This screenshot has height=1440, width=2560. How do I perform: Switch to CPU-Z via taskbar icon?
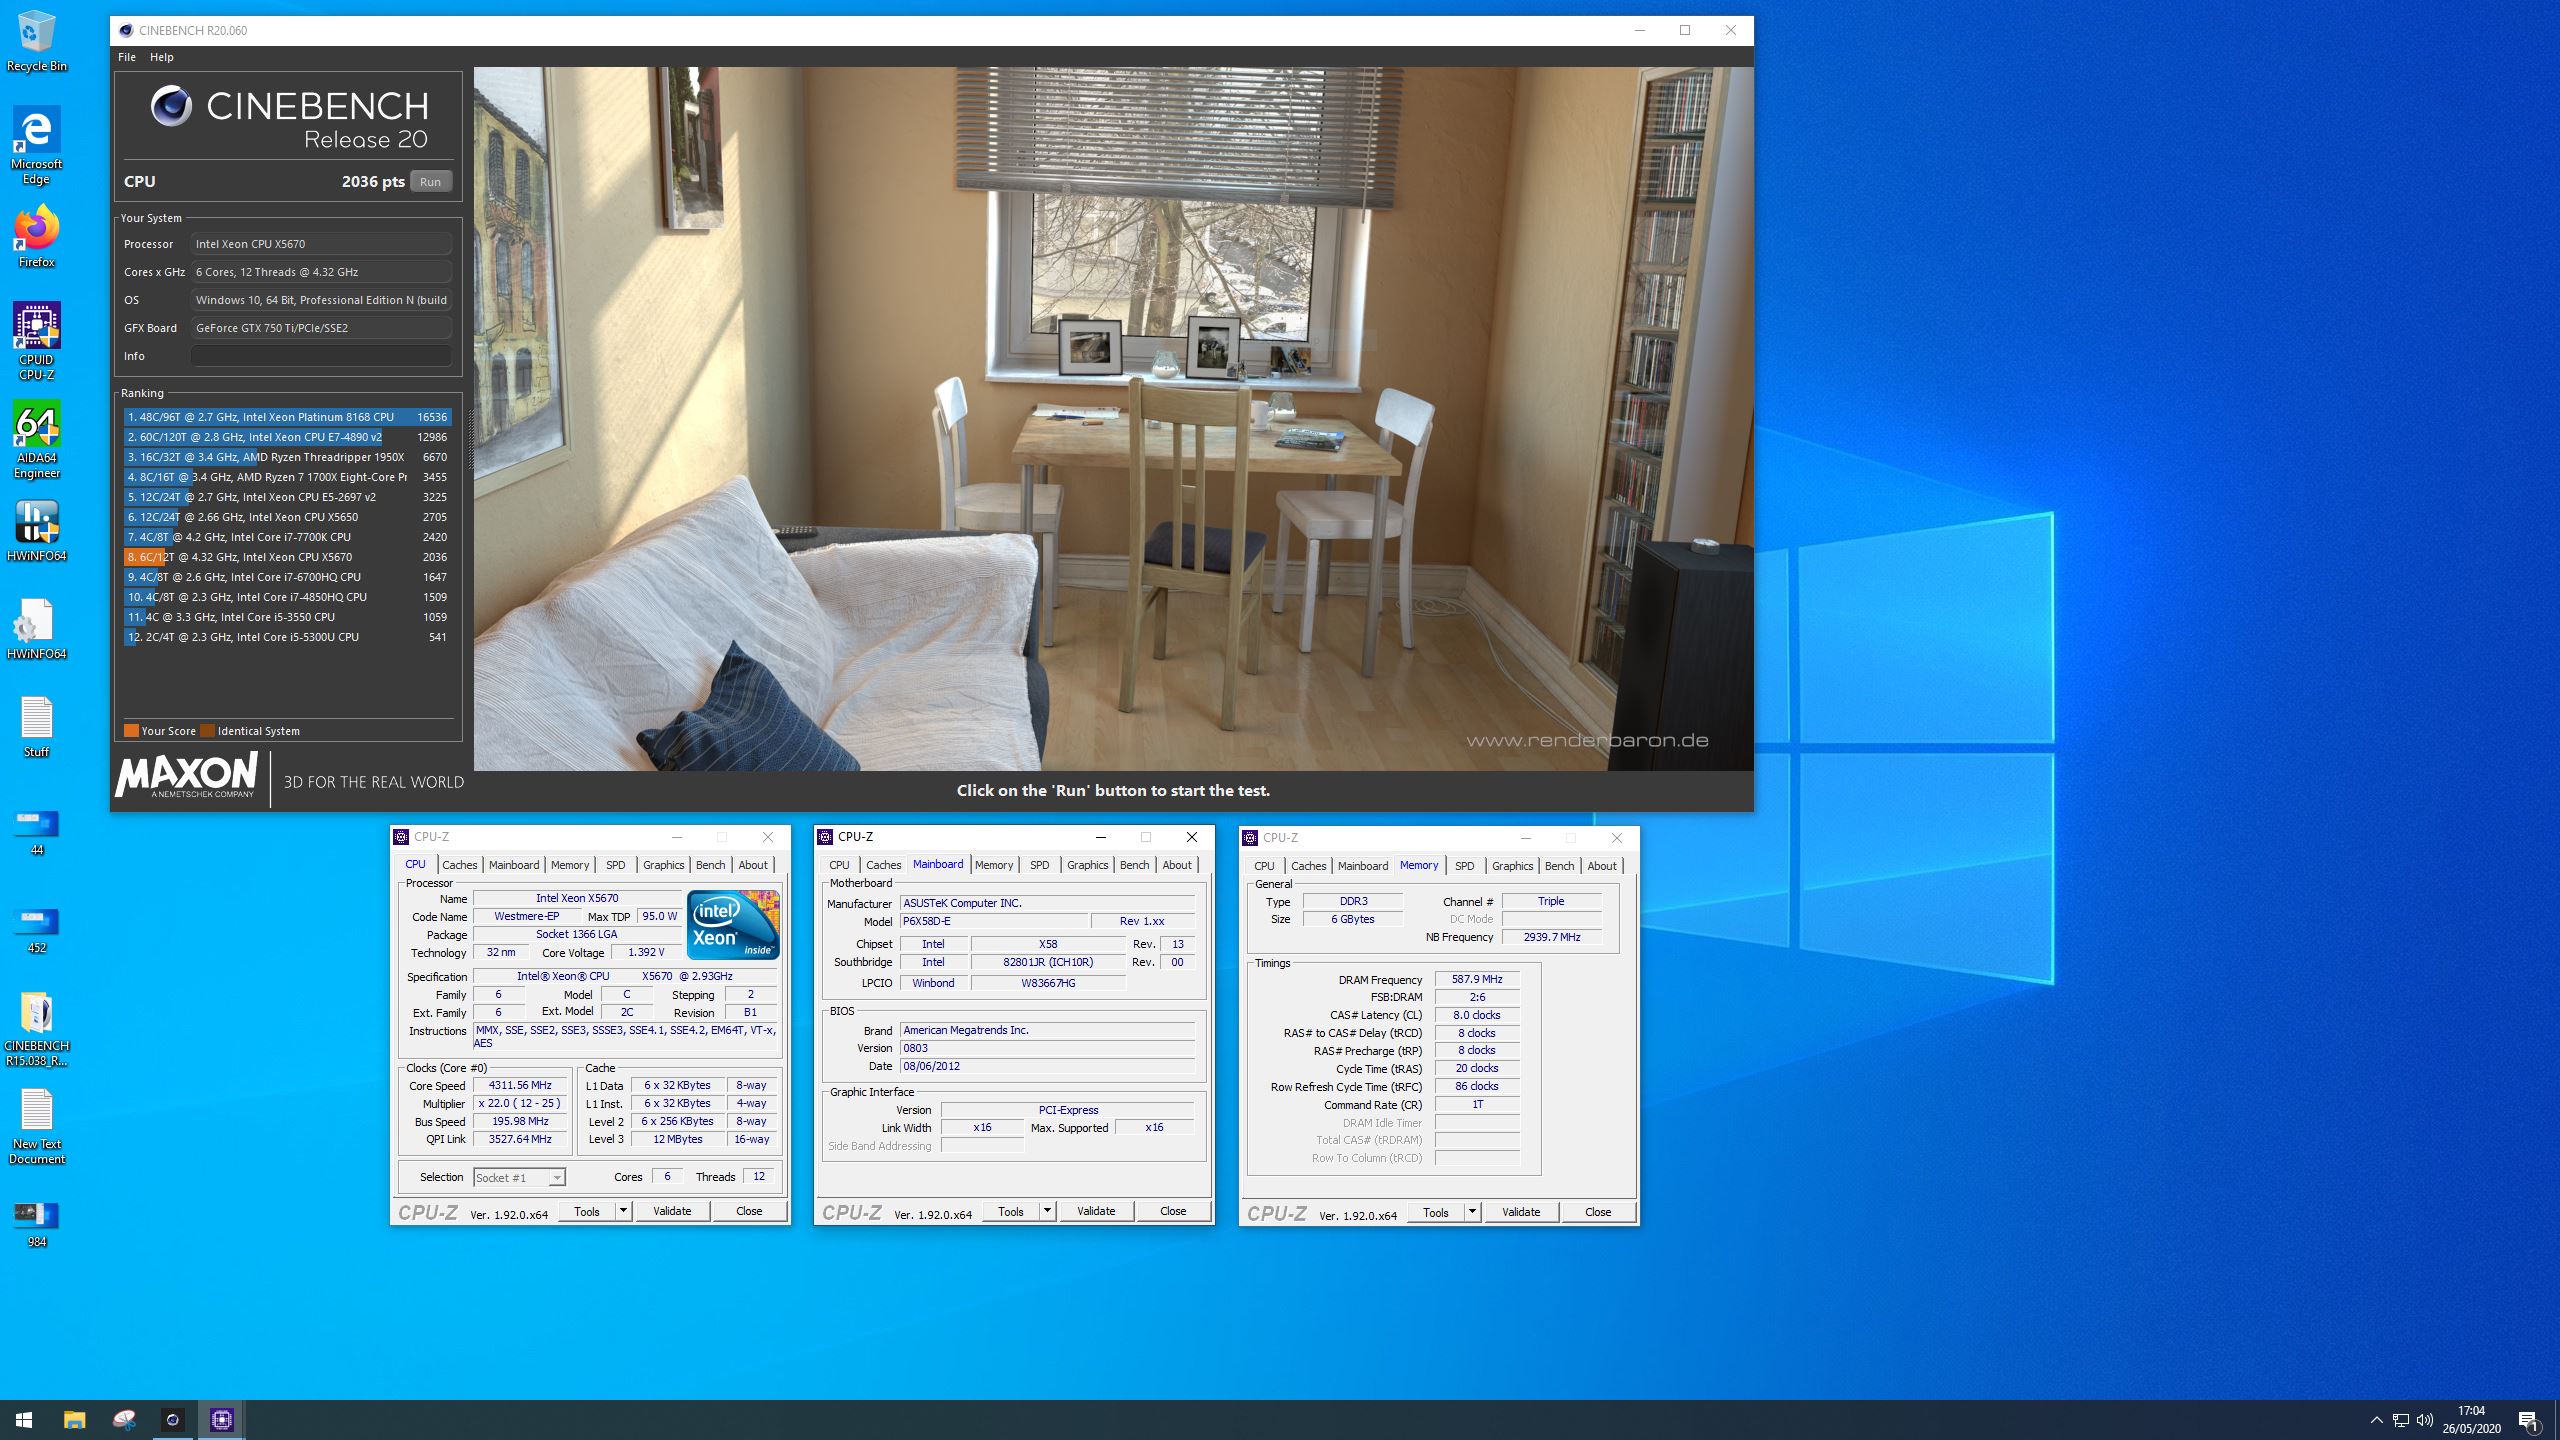pyautogui.click(x=222, y=1420)
